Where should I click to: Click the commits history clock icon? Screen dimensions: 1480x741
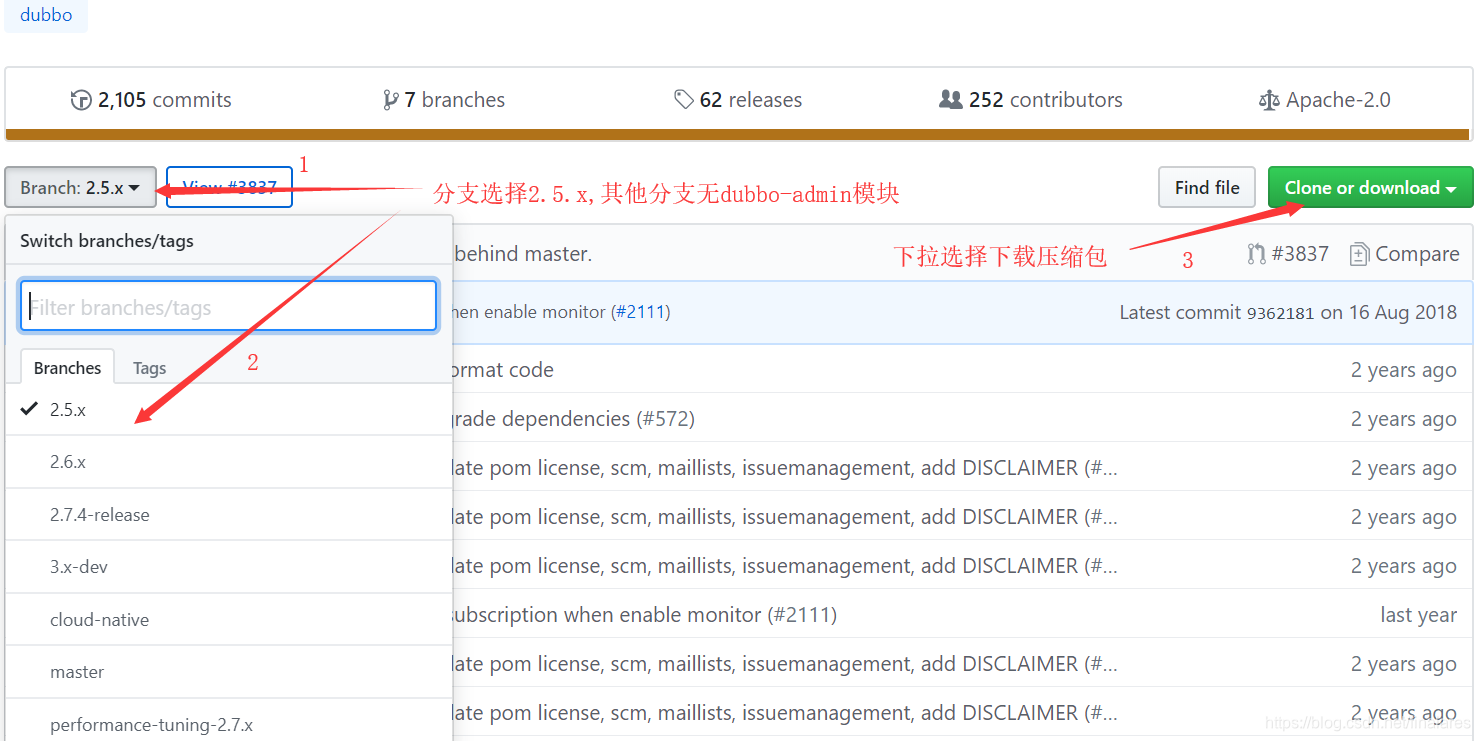[81, 100]
